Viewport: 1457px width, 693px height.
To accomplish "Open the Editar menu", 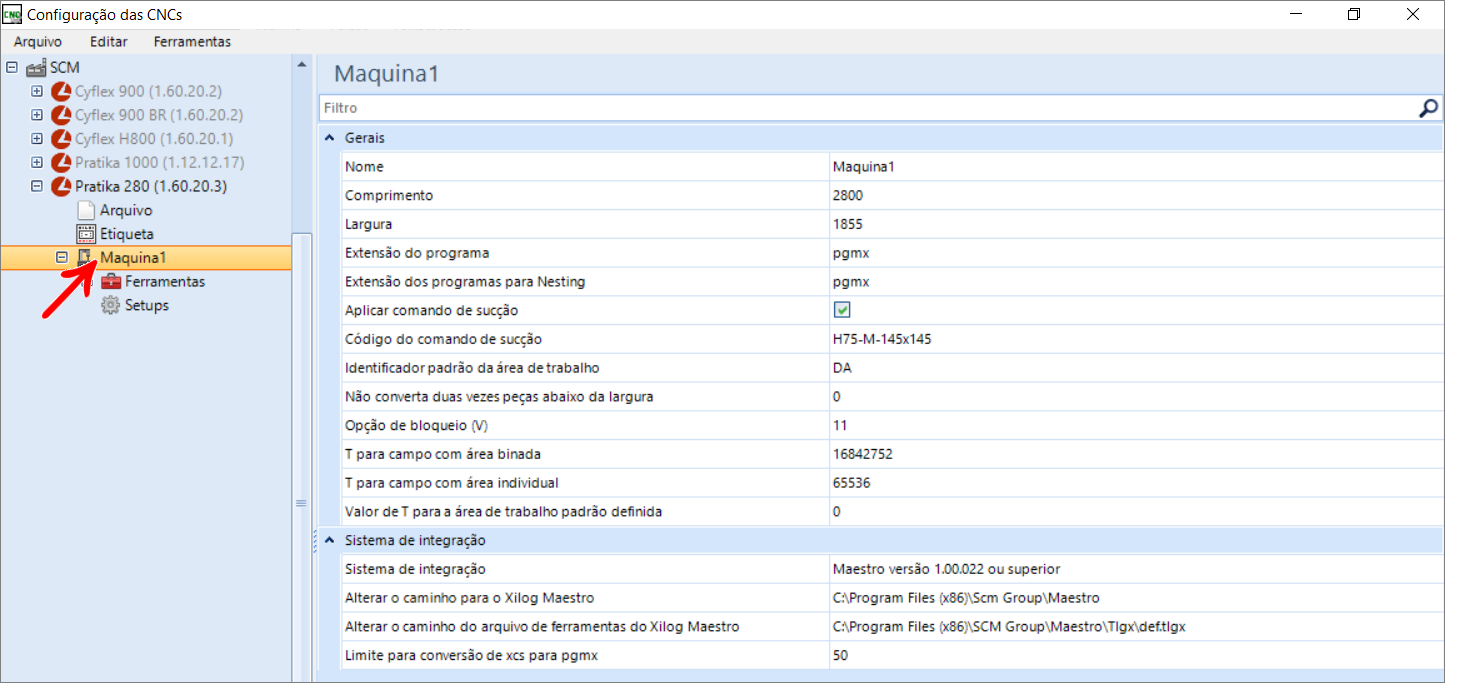I will point(108,42).
